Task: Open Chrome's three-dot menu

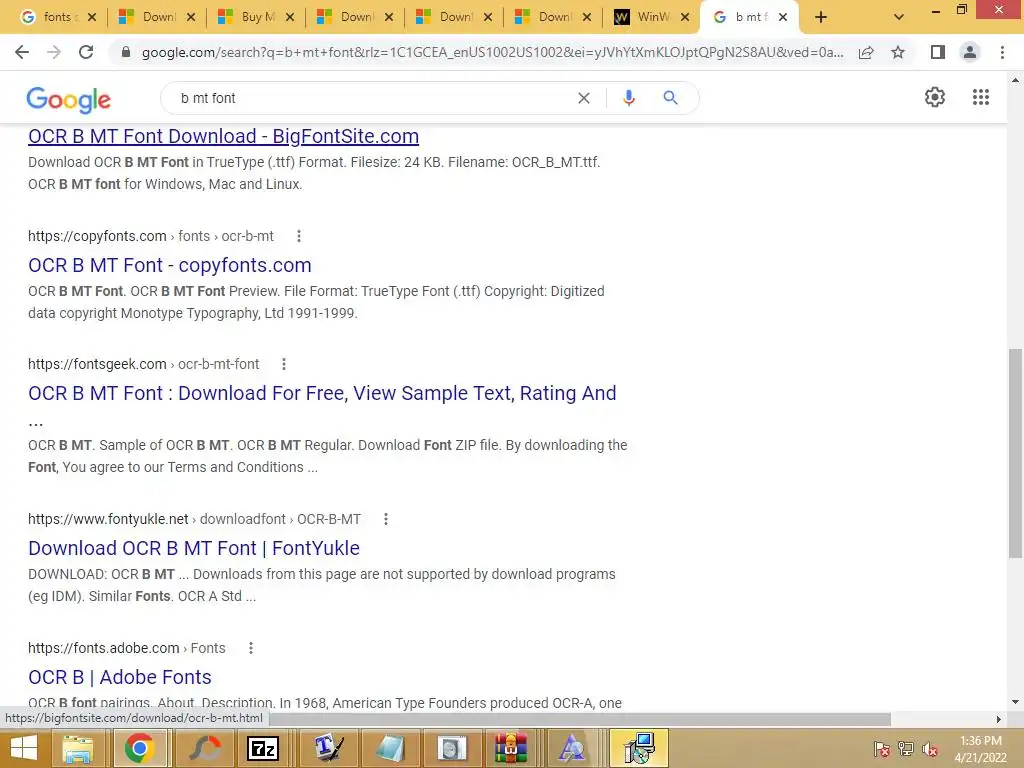Action: [1002, 52]
